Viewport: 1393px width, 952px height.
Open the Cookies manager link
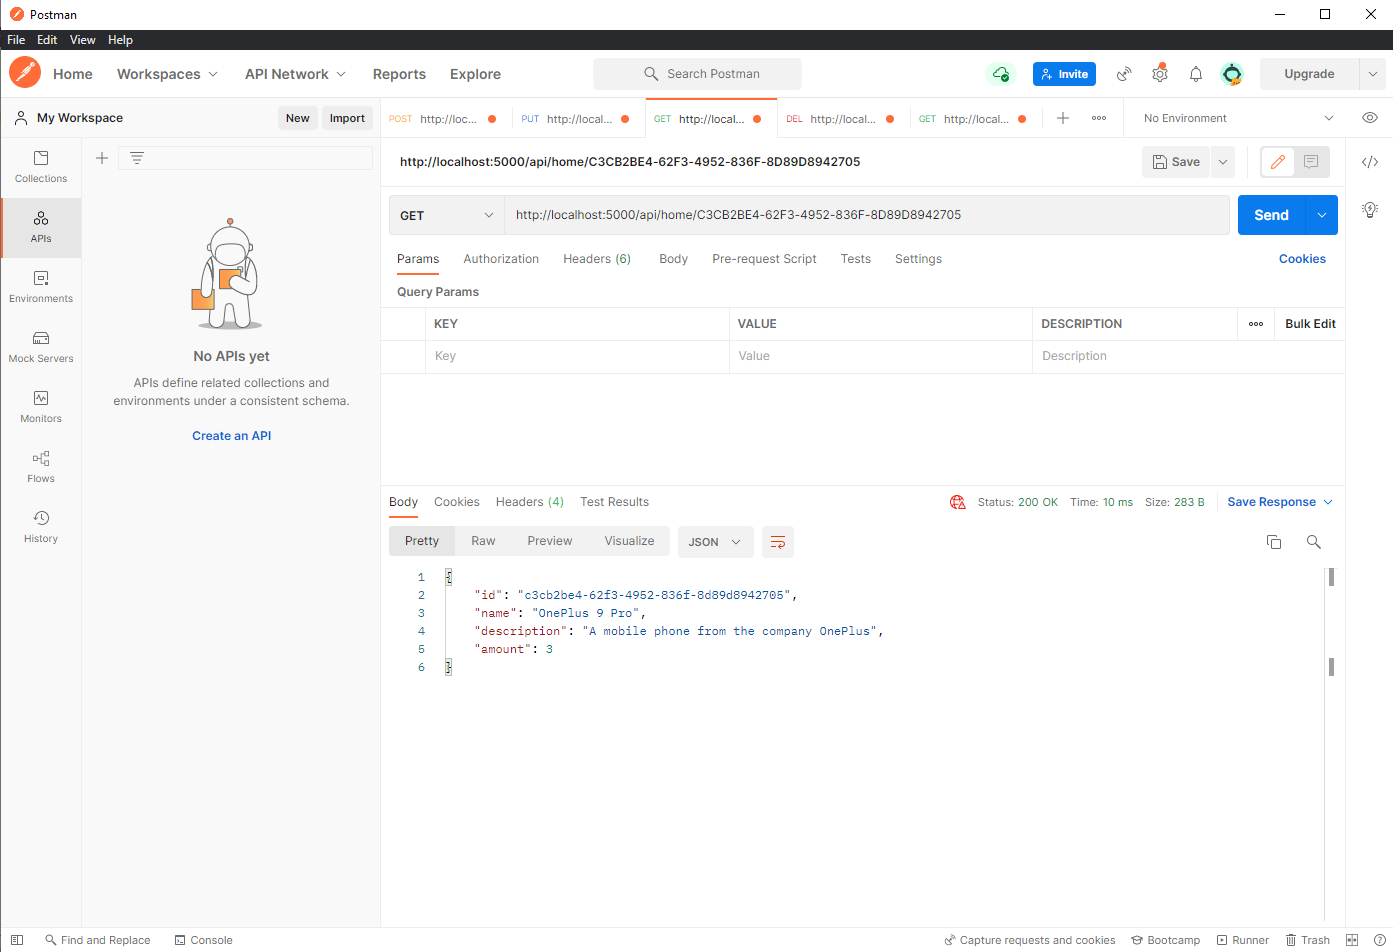1302,258
